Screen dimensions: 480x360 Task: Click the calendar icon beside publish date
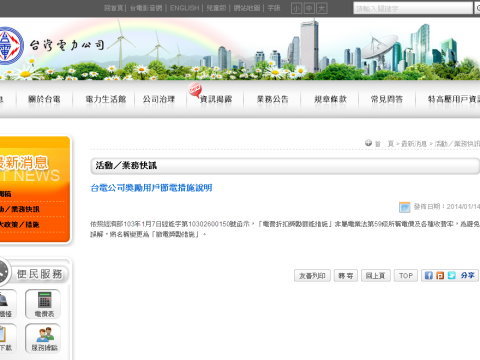405,207
